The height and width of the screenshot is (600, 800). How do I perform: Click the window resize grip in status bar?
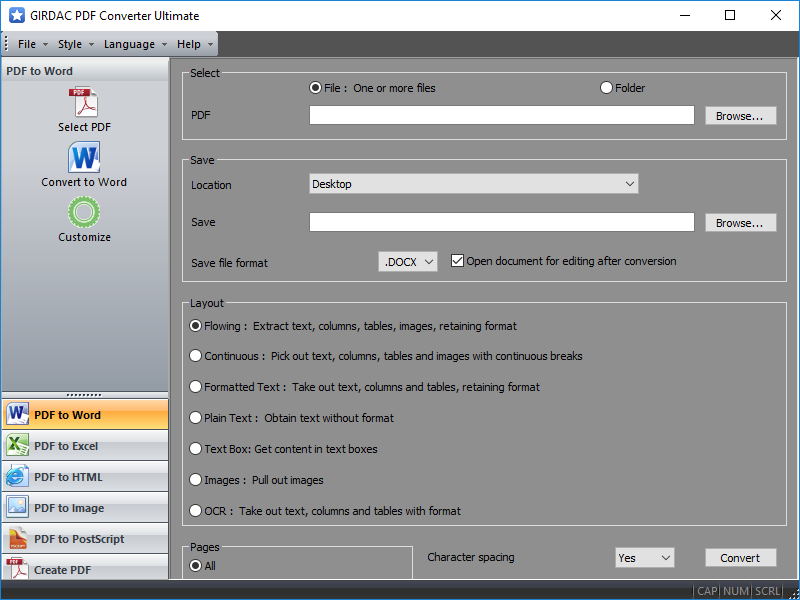pyautogui.click(x=792, y=592)
